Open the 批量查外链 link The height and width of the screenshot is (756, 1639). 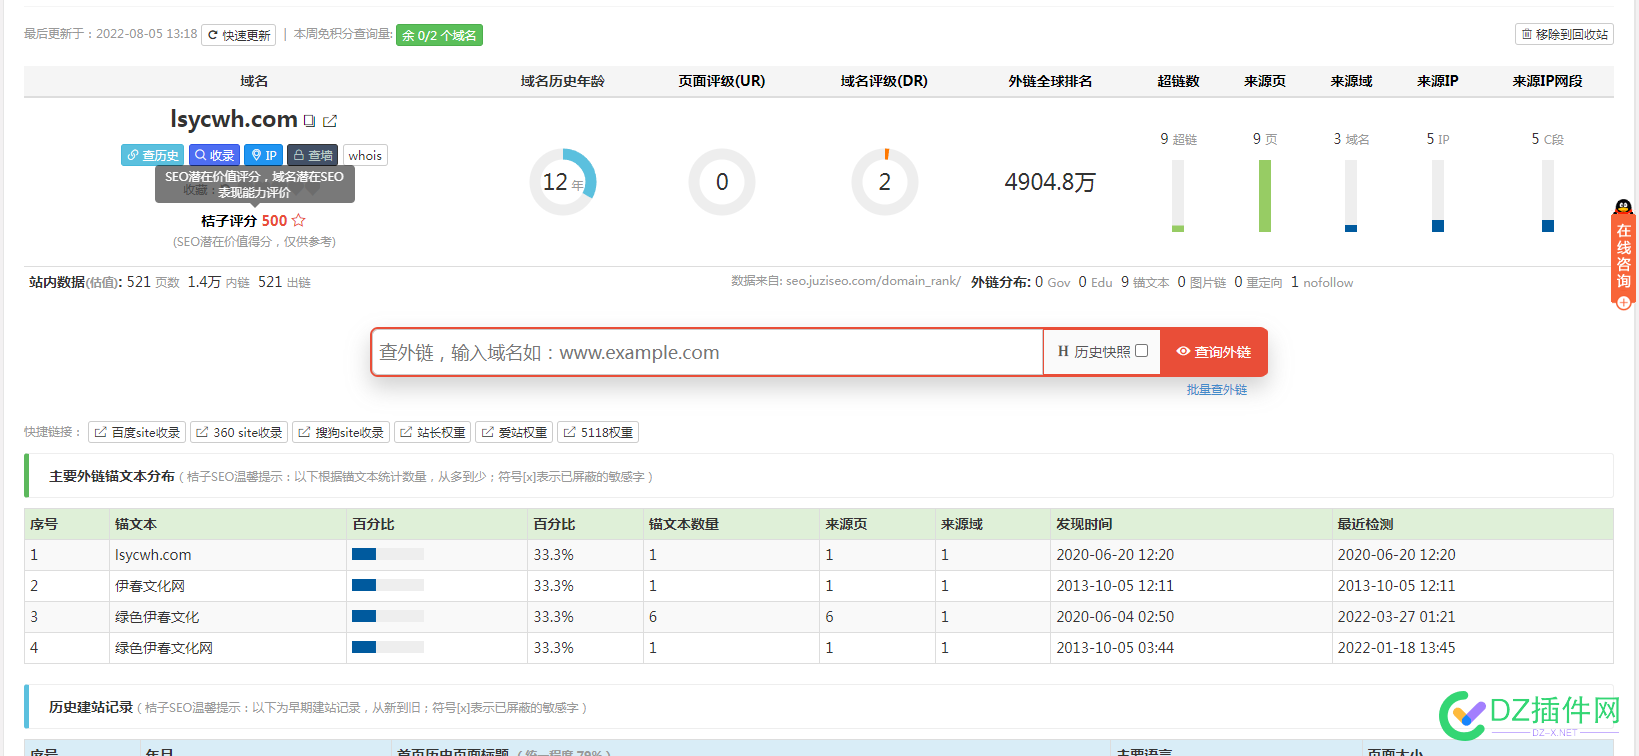1217,390
